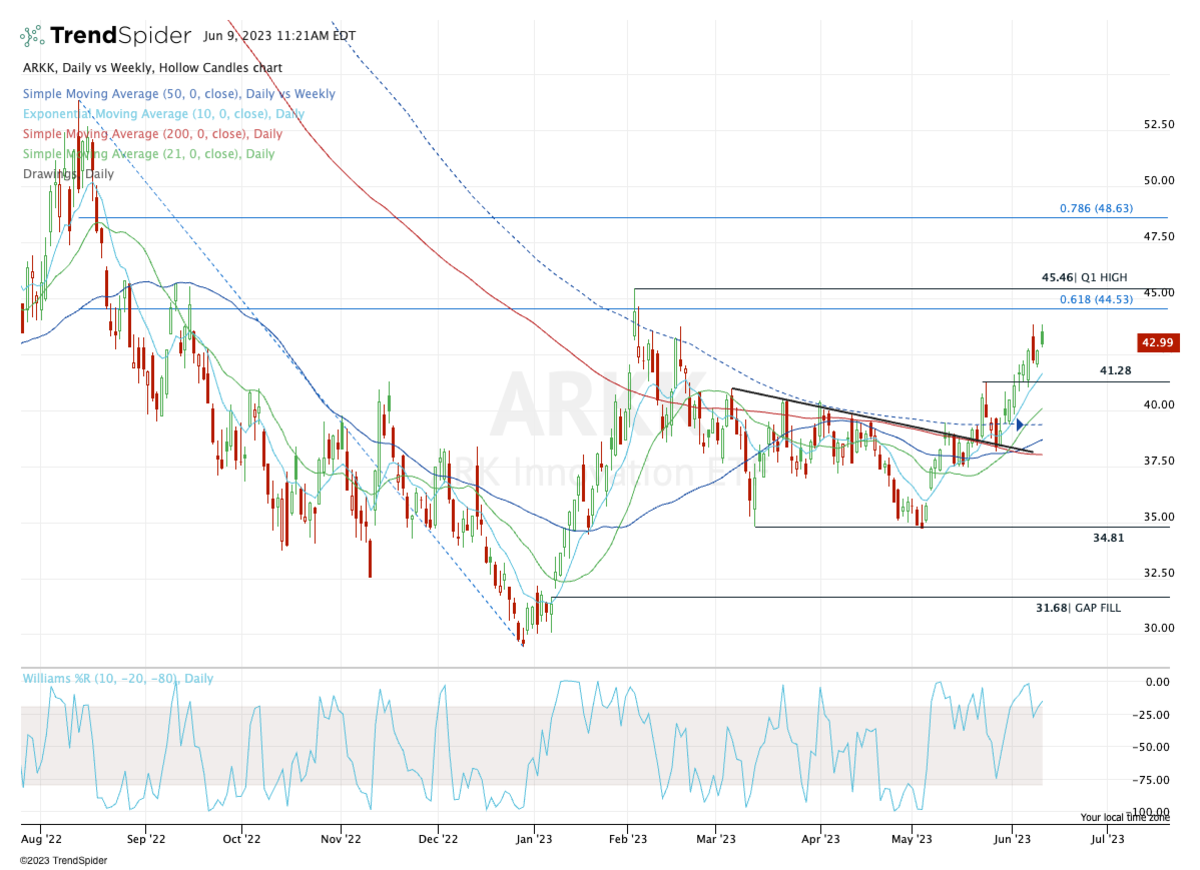Click the TrendSpider logo icon
This screenshot has width=1200, height=870.
pos(33,36)
